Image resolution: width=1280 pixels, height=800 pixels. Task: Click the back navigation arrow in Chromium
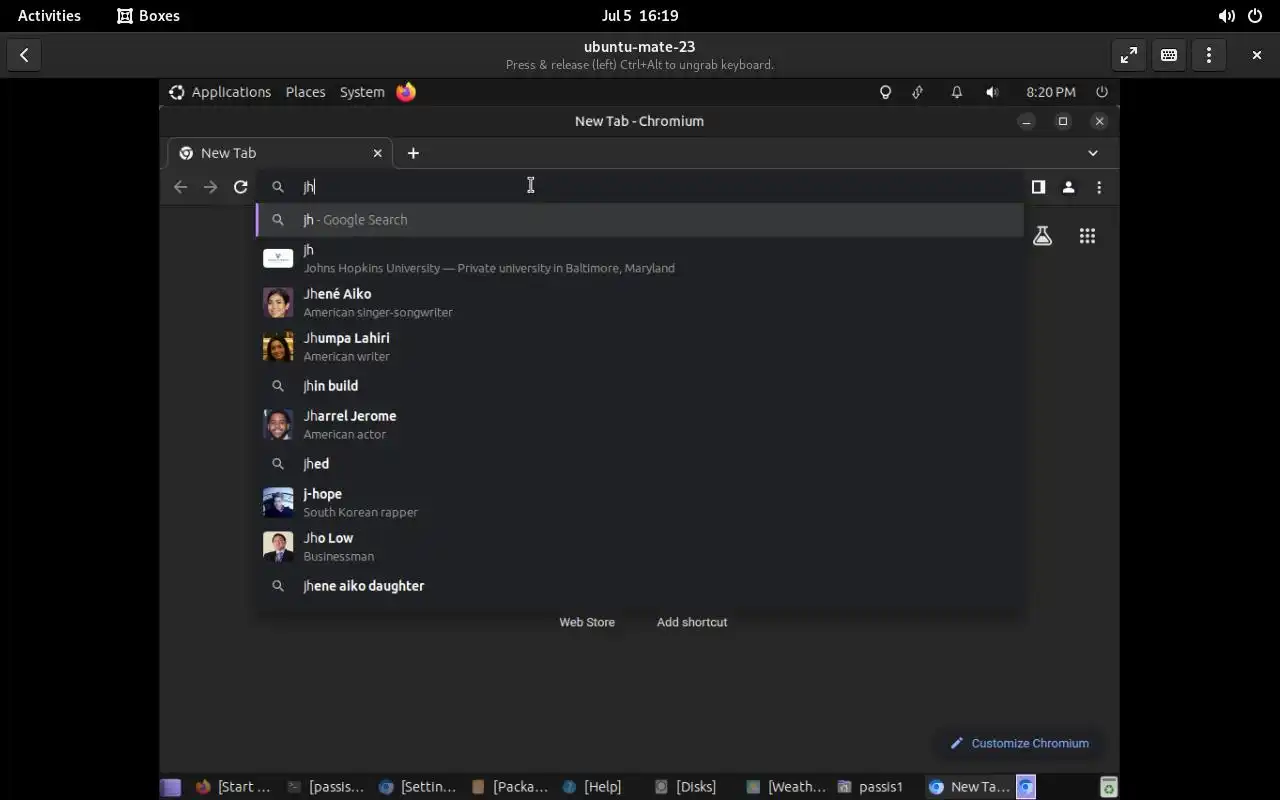point(180,187)
